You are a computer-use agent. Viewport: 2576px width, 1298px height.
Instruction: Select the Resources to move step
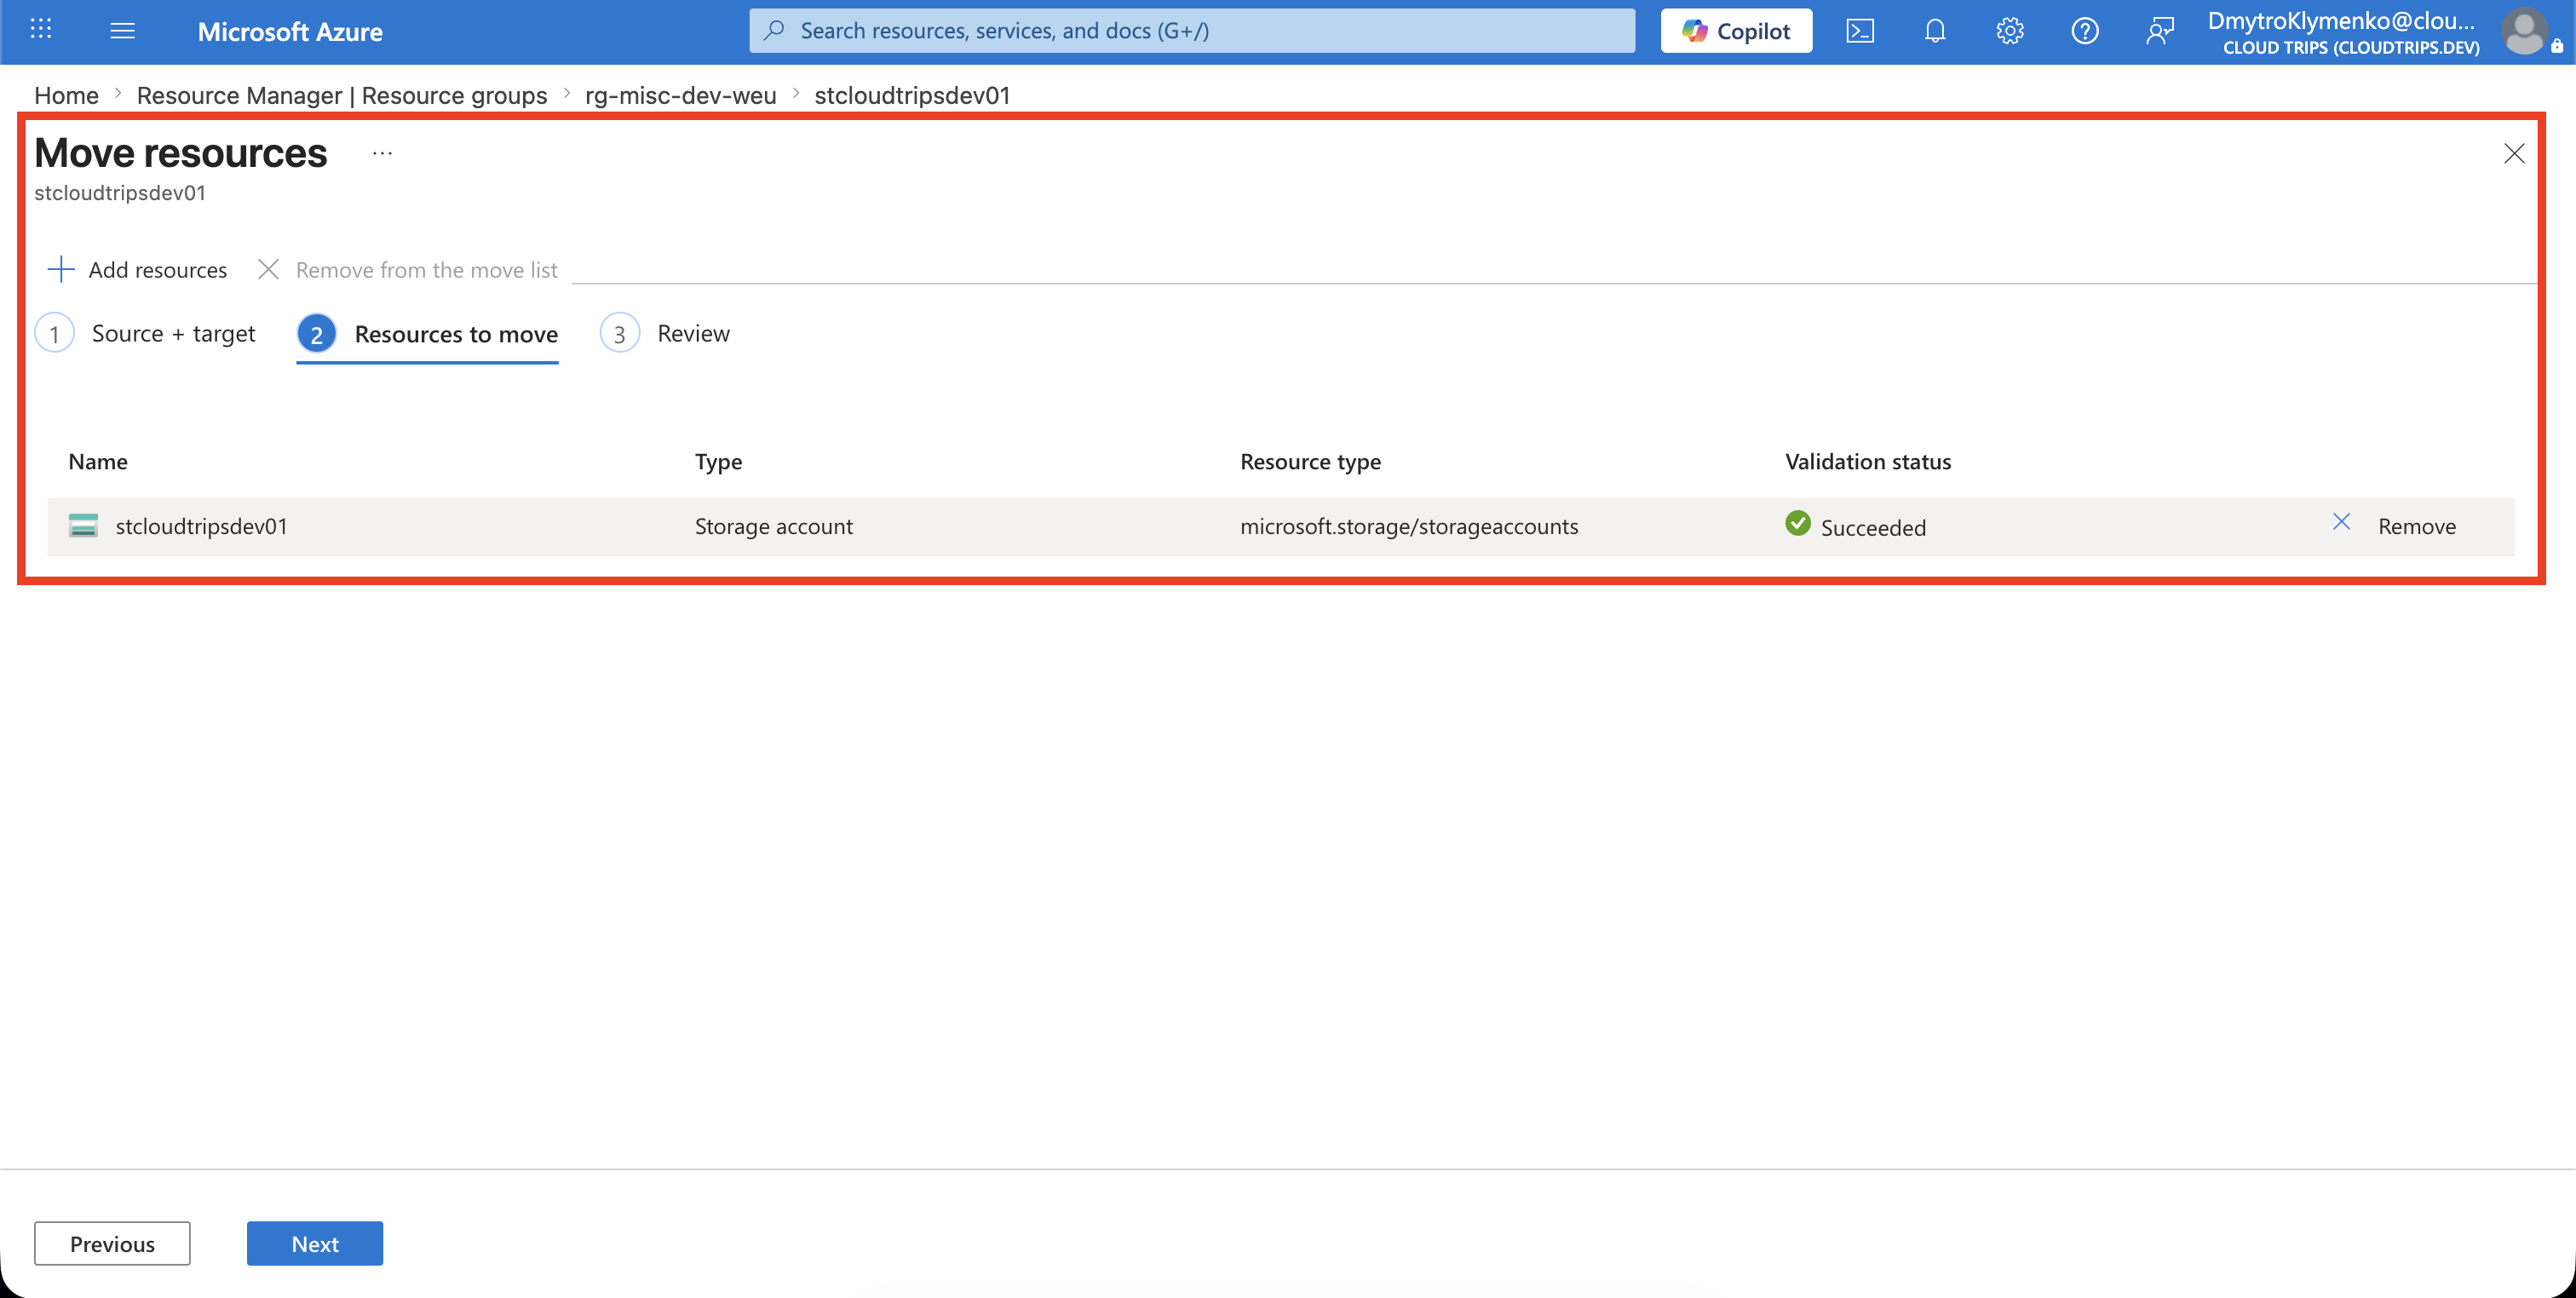tap(428, 334)
